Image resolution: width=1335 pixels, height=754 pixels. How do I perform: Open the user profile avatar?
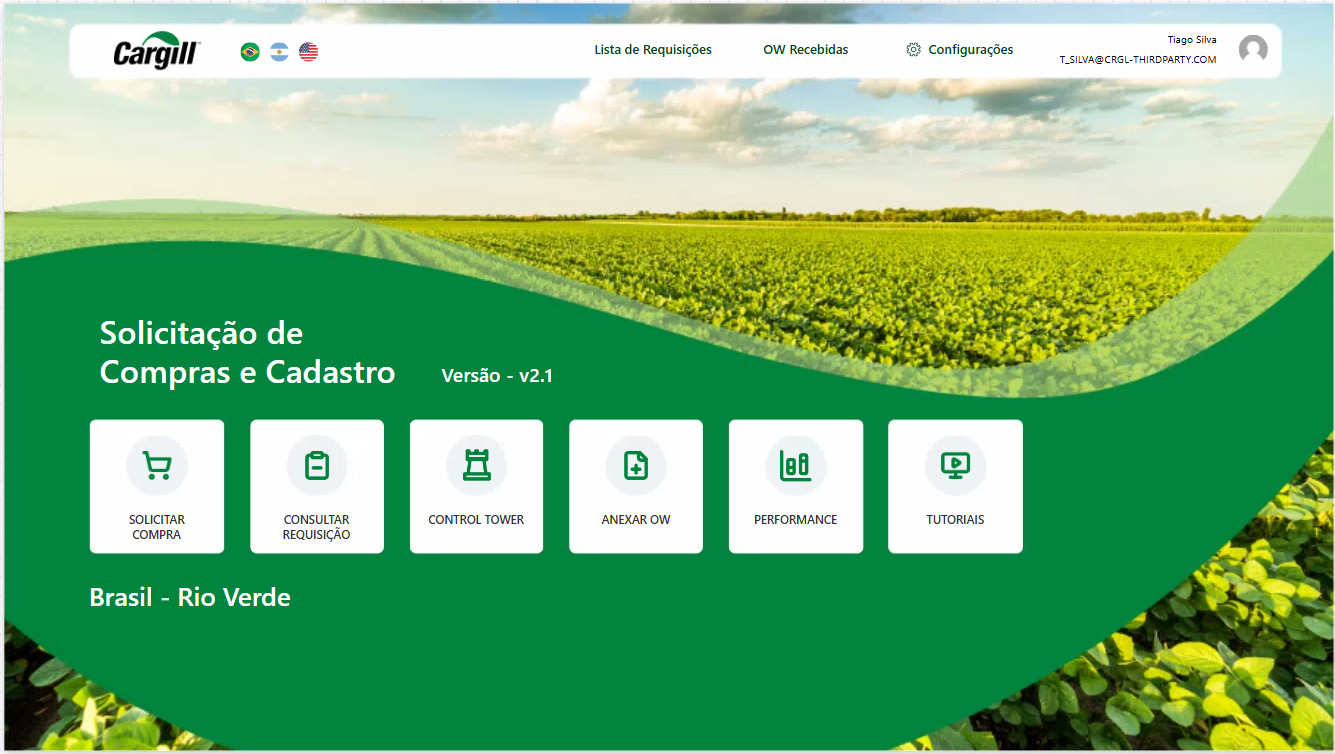pyautogui.click(x=1253, y=50)
